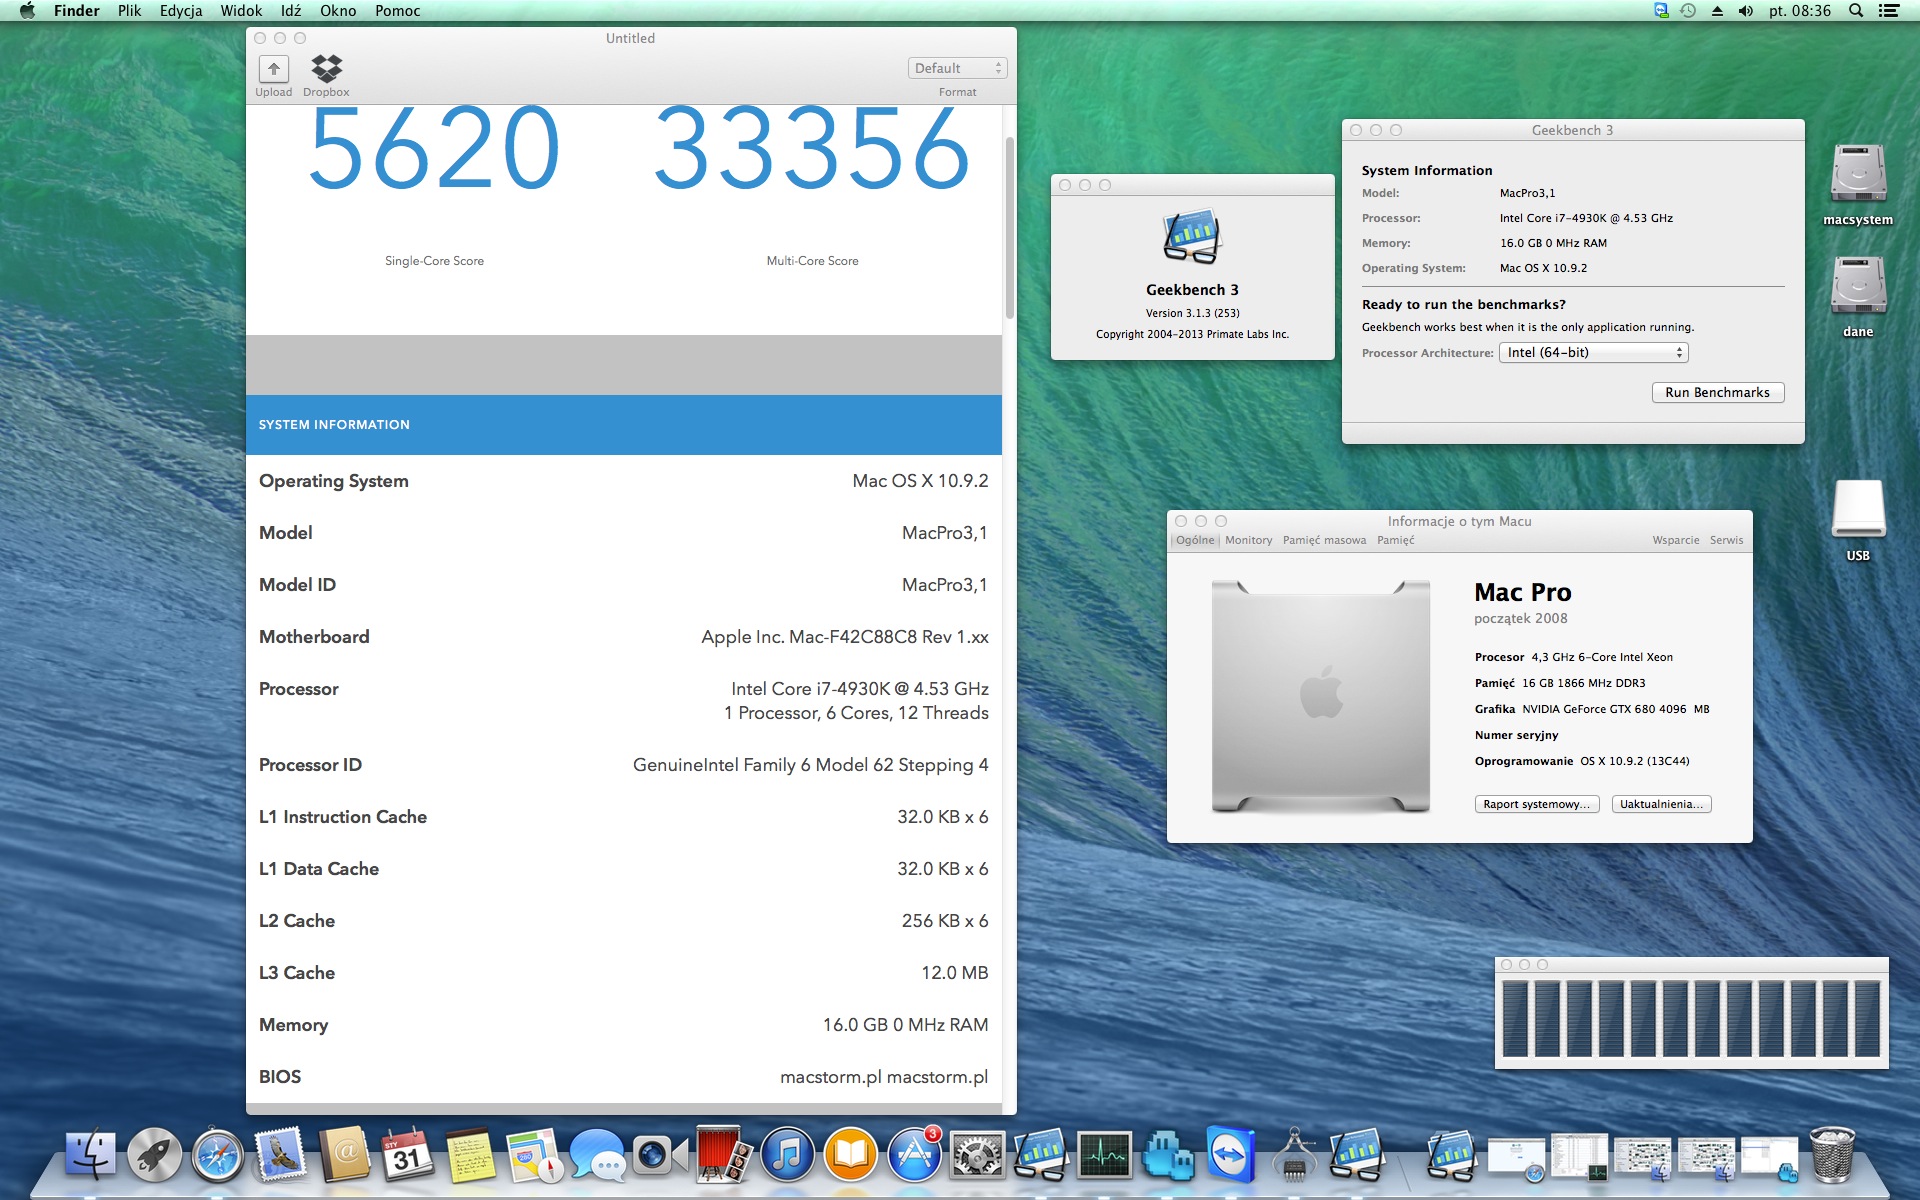Click the Upload icon in the results toolbar
The image size is (1920, 1200).
pyautogui.click(x=273, y=69)
